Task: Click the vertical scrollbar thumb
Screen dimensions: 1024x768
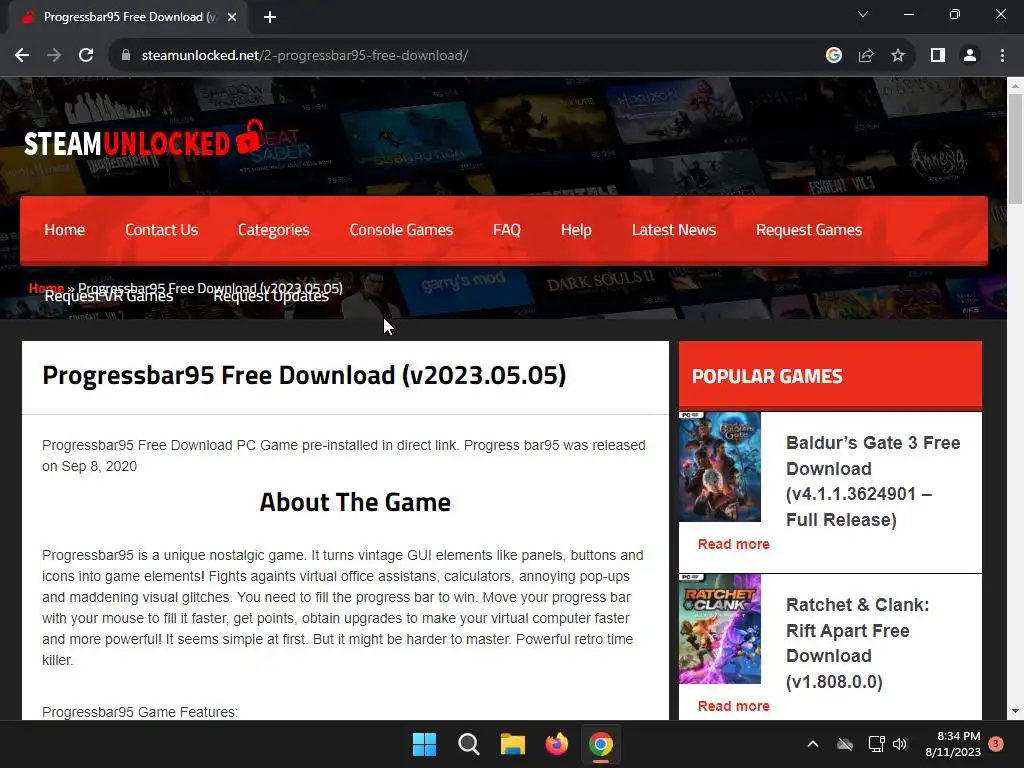Action: coord(1015,149)
